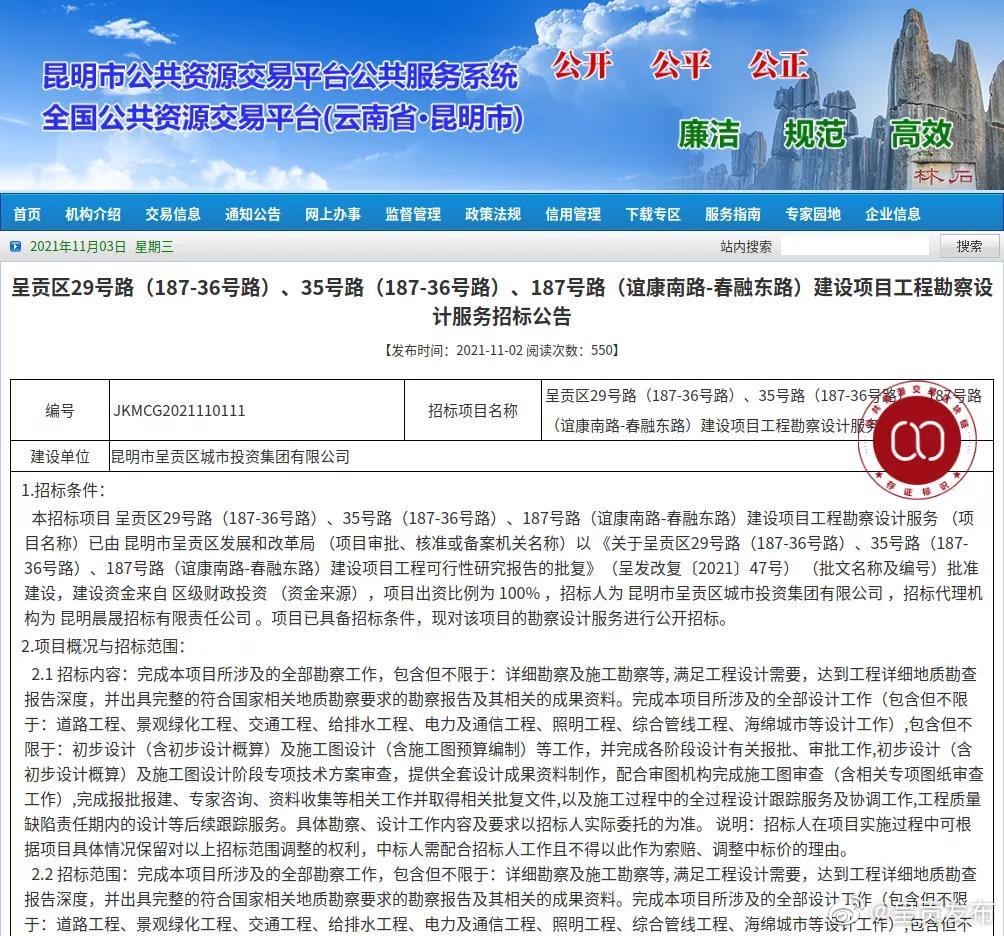Go to 交易信息 section
1004x936 pixels.
[173, 214]
